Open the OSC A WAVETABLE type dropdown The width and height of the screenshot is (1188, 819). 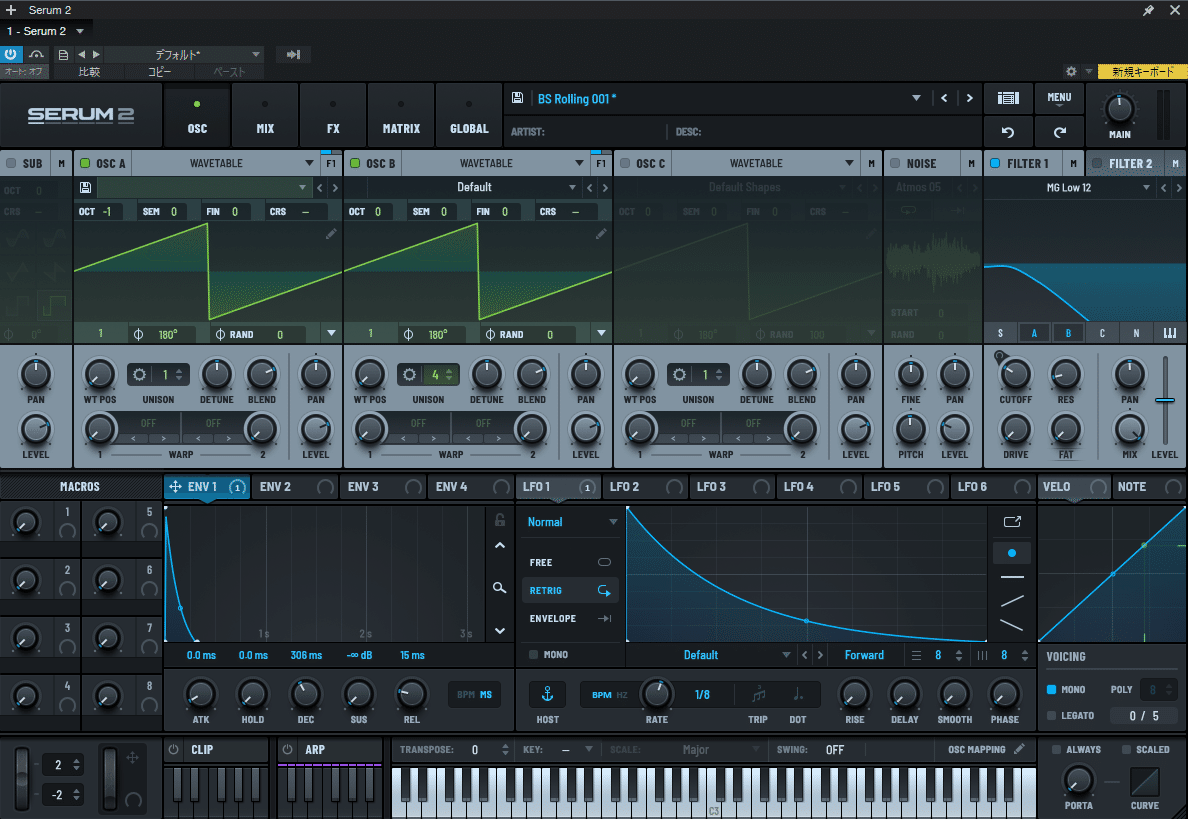pos(225,163)
